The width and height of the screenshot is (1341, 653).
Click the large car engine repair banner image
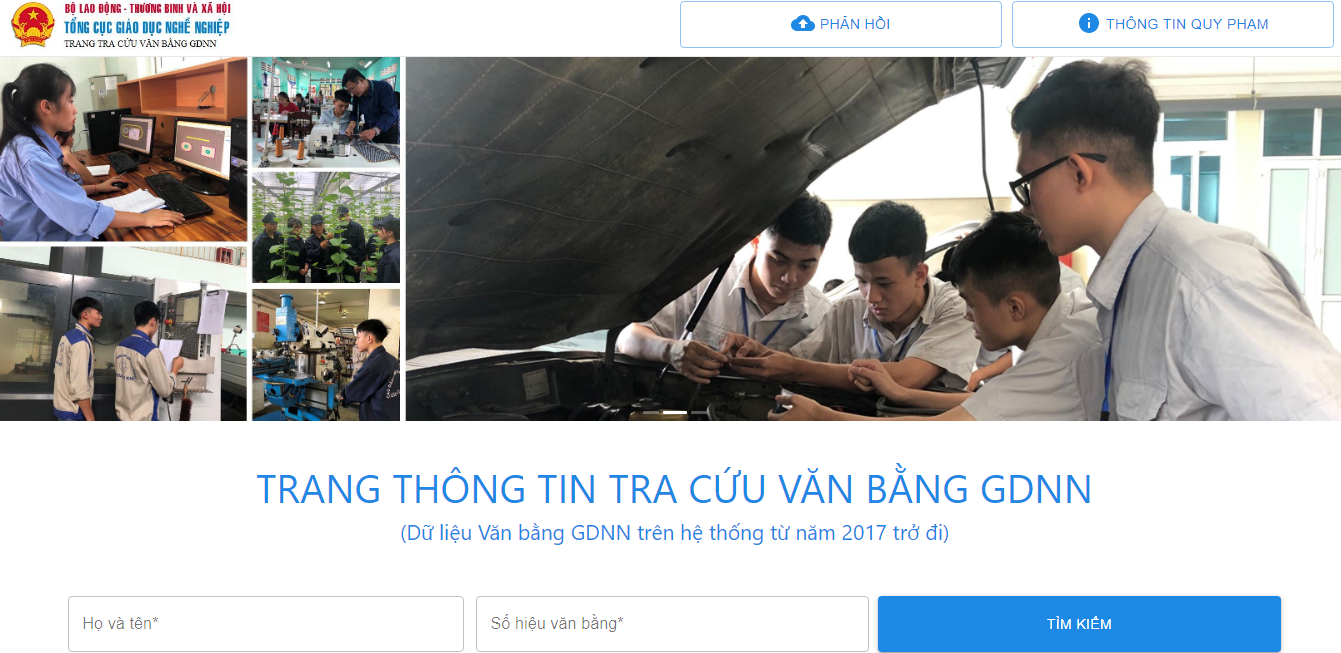click(x=873, y=239)
